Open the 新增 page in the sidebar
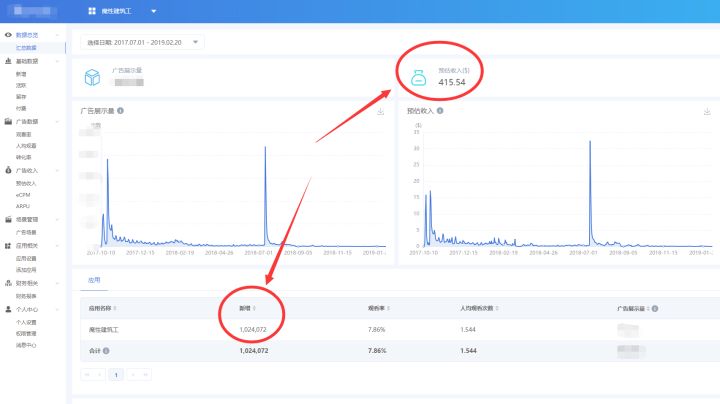The image size is (720, 404). click(x=21, y=74)
